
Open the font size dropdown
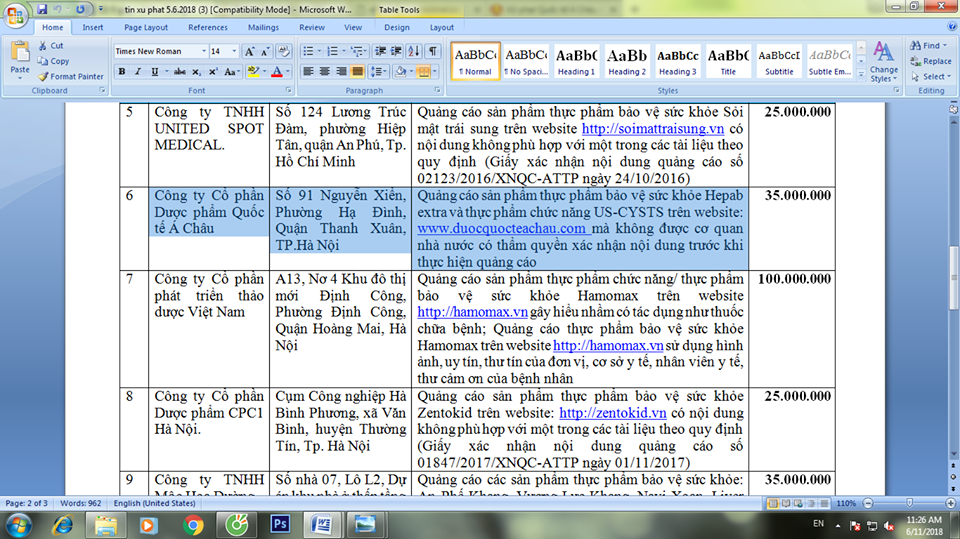[x=233, y=51]
